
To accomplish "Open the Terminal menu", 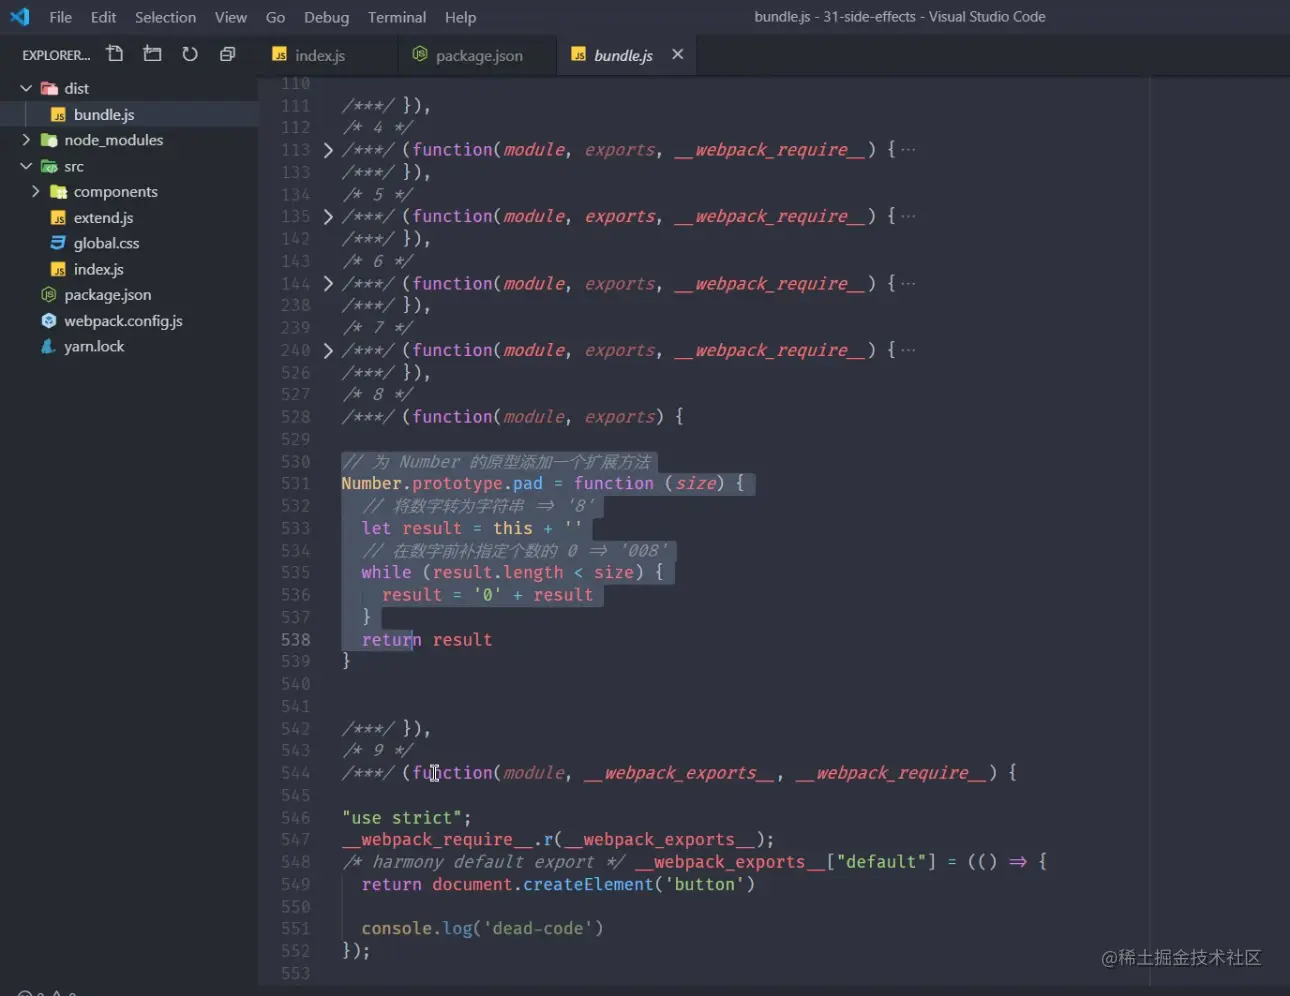I will [x=397, y=17].
